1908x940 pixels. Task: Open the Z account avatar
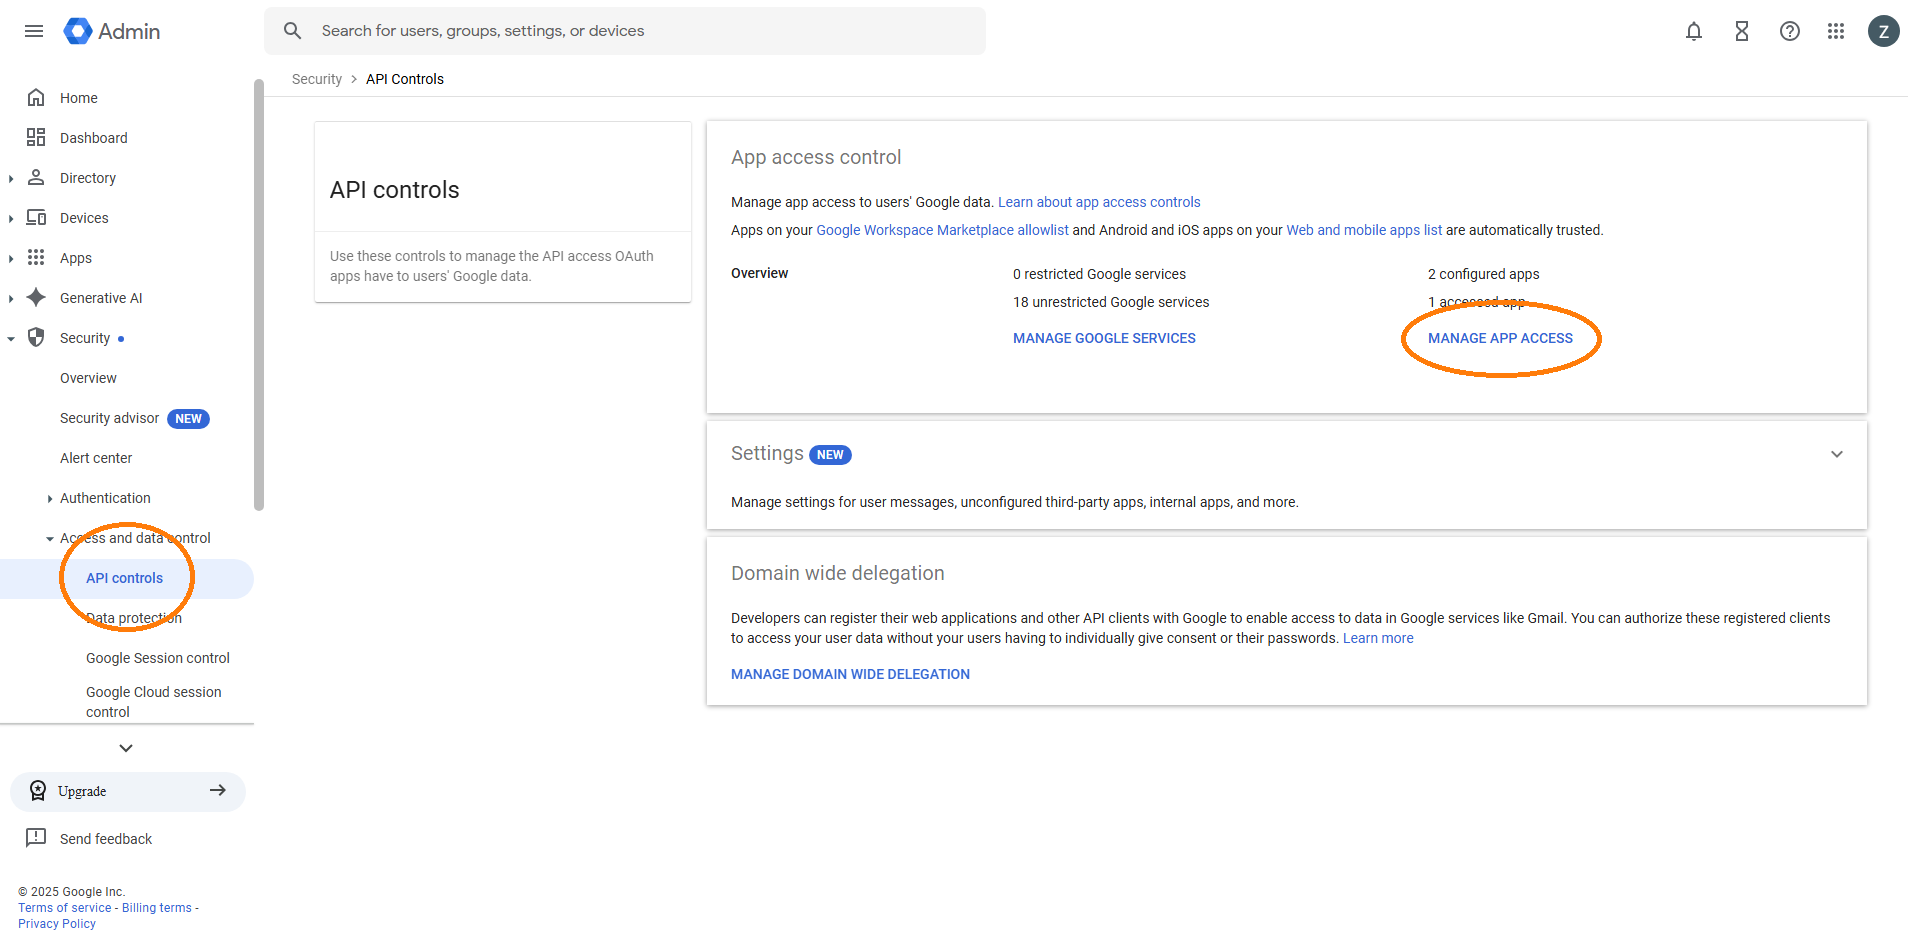[x=1884, y=31]
